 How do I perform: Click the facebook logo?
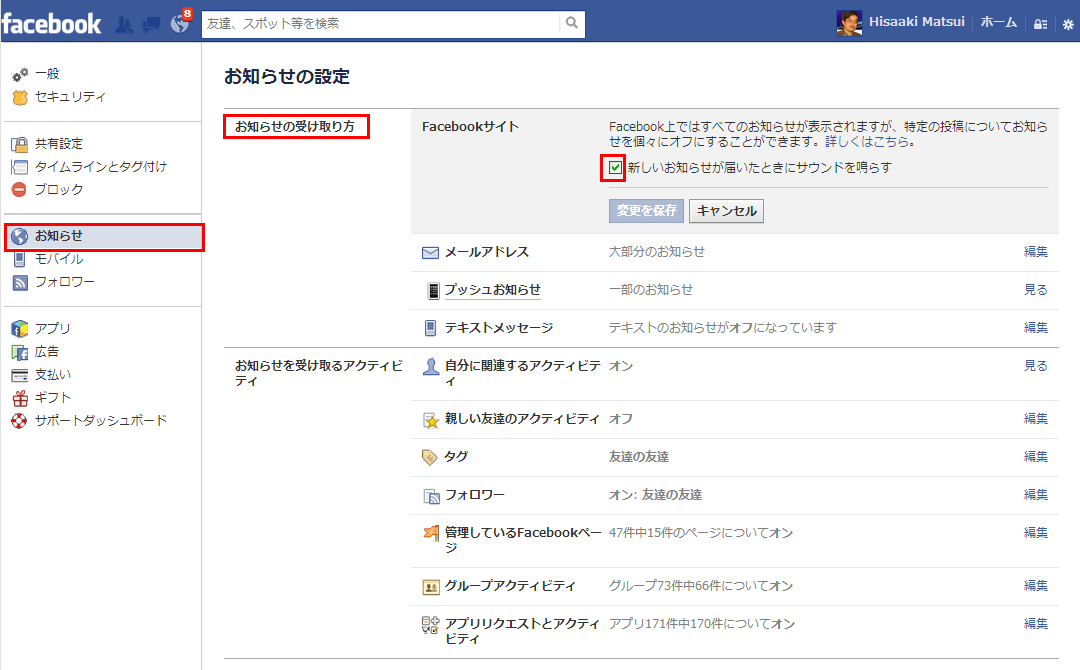click(x=52, y=24)
